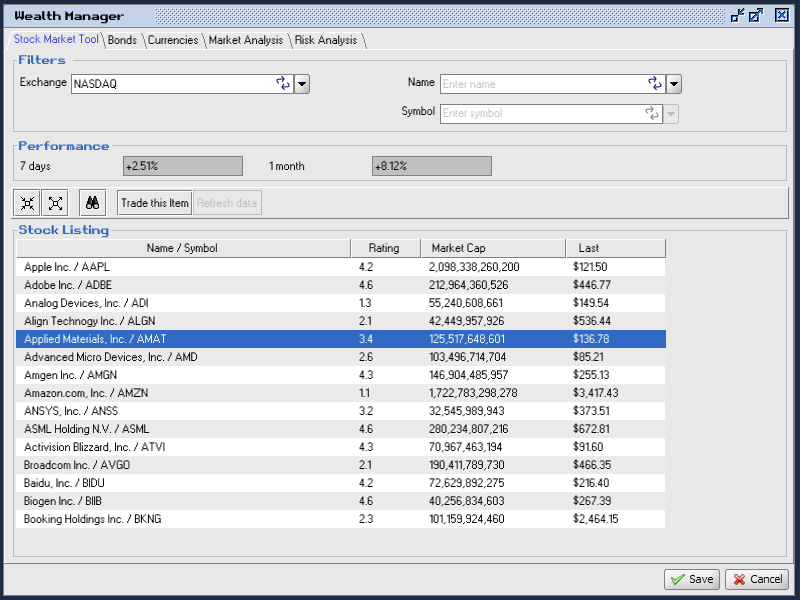This screenshot has width=800, height=600.
Task: Open the Exchange dropdown list
Action: pos(302,84)
